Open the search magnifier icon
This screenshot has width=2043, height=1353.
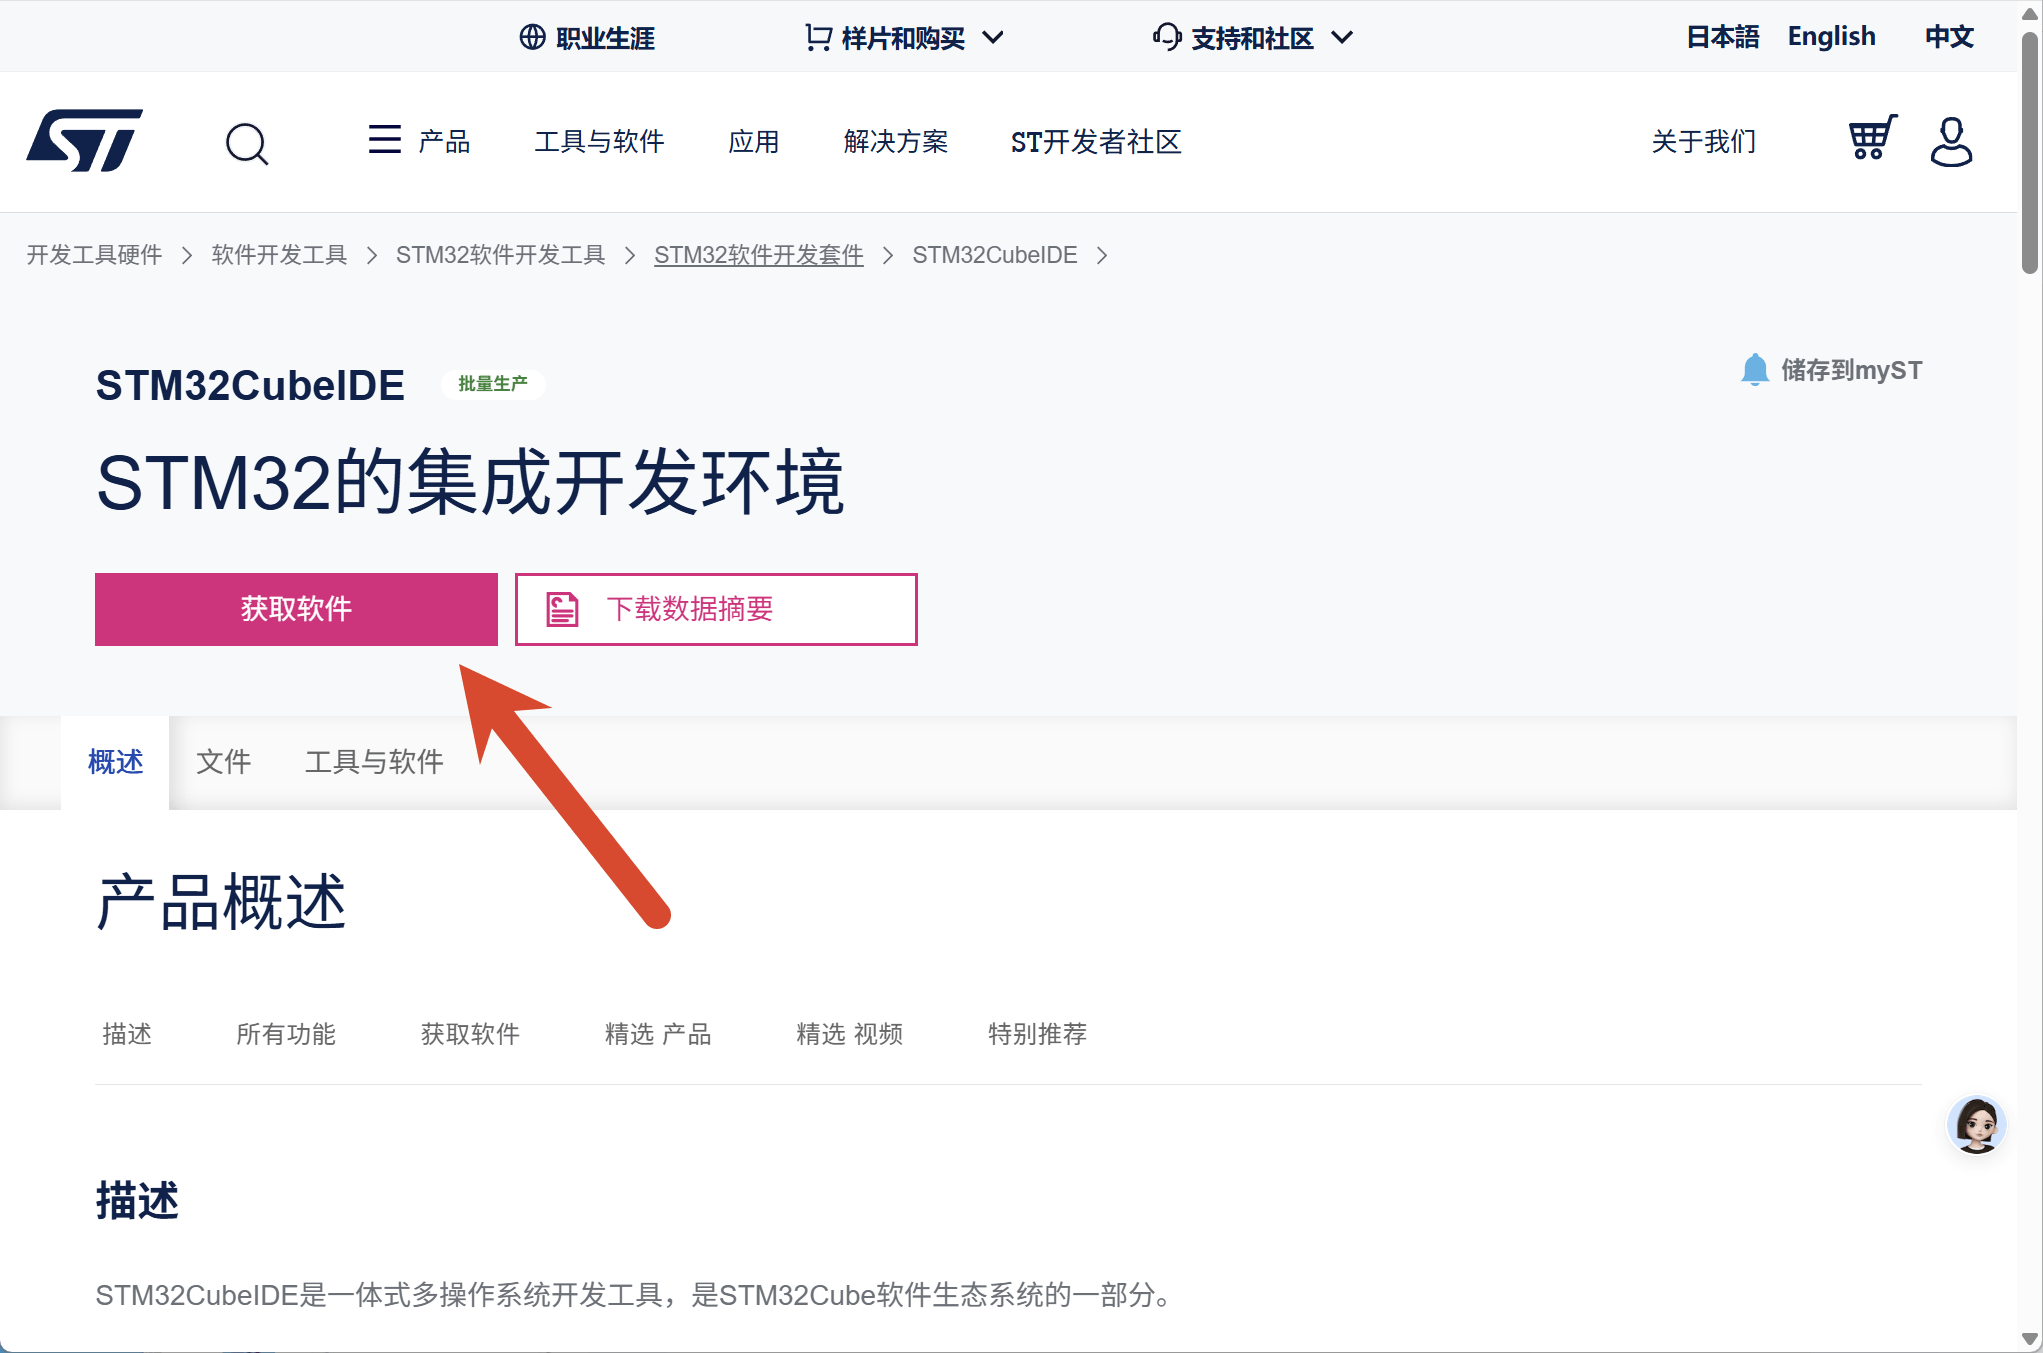(246, 143)
